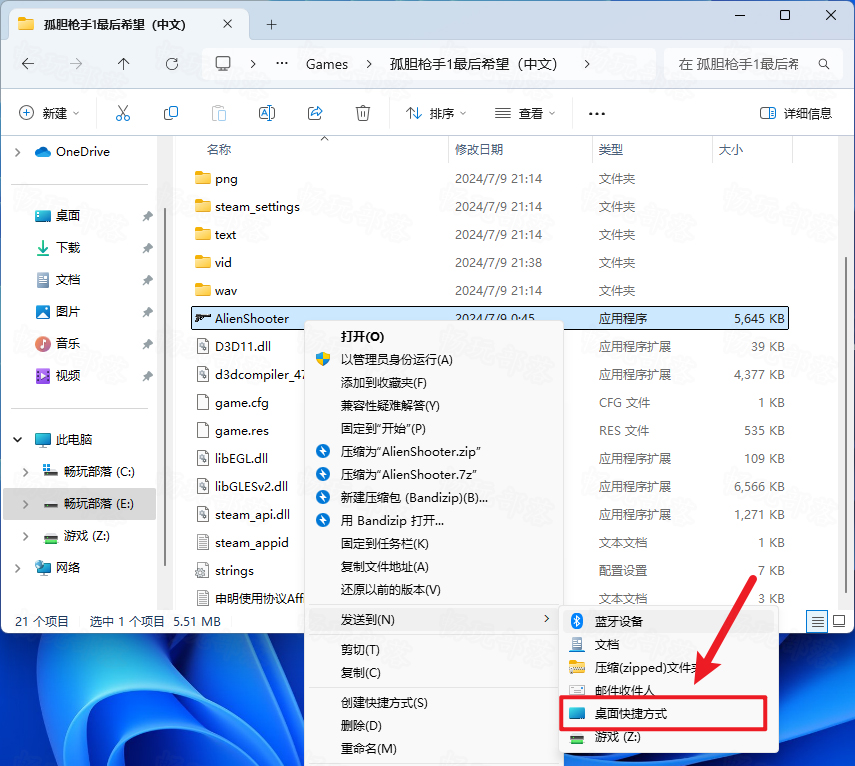Click the Rename icon in toolbar
Viewport: 855px width, 766px height.
(x=267, y=113)
